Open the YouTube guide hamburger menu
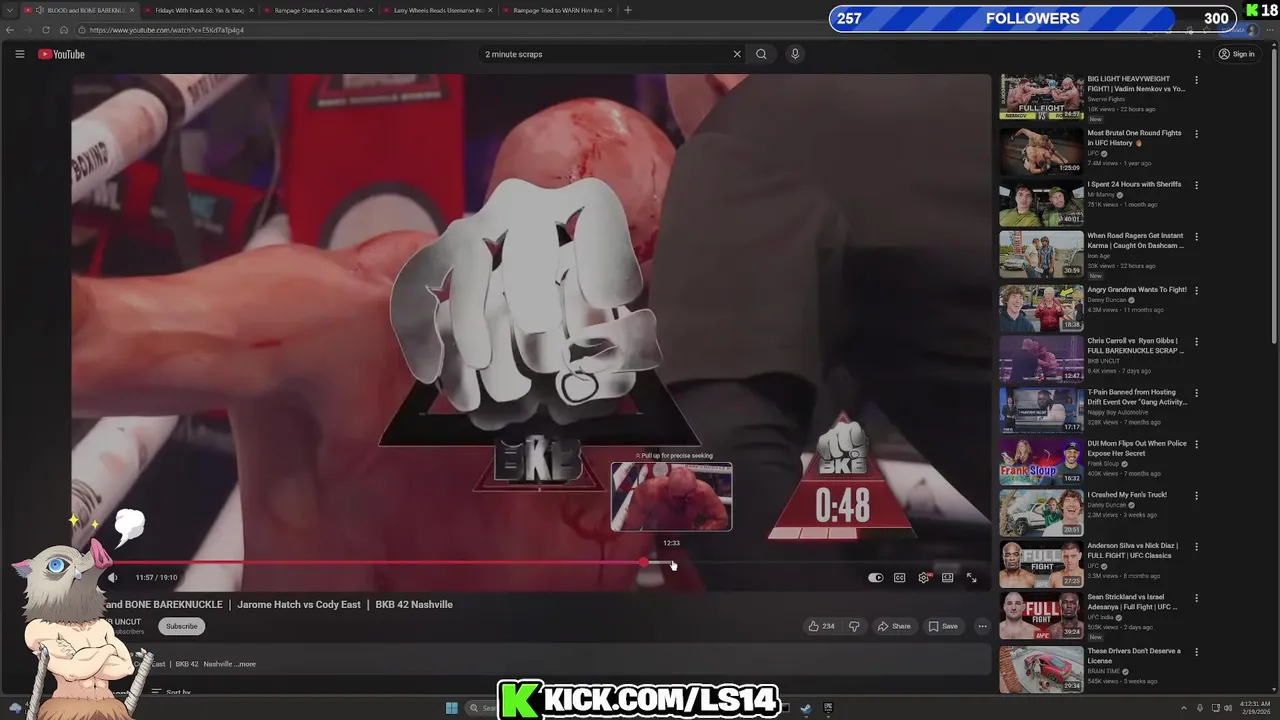 click(19, 54)
